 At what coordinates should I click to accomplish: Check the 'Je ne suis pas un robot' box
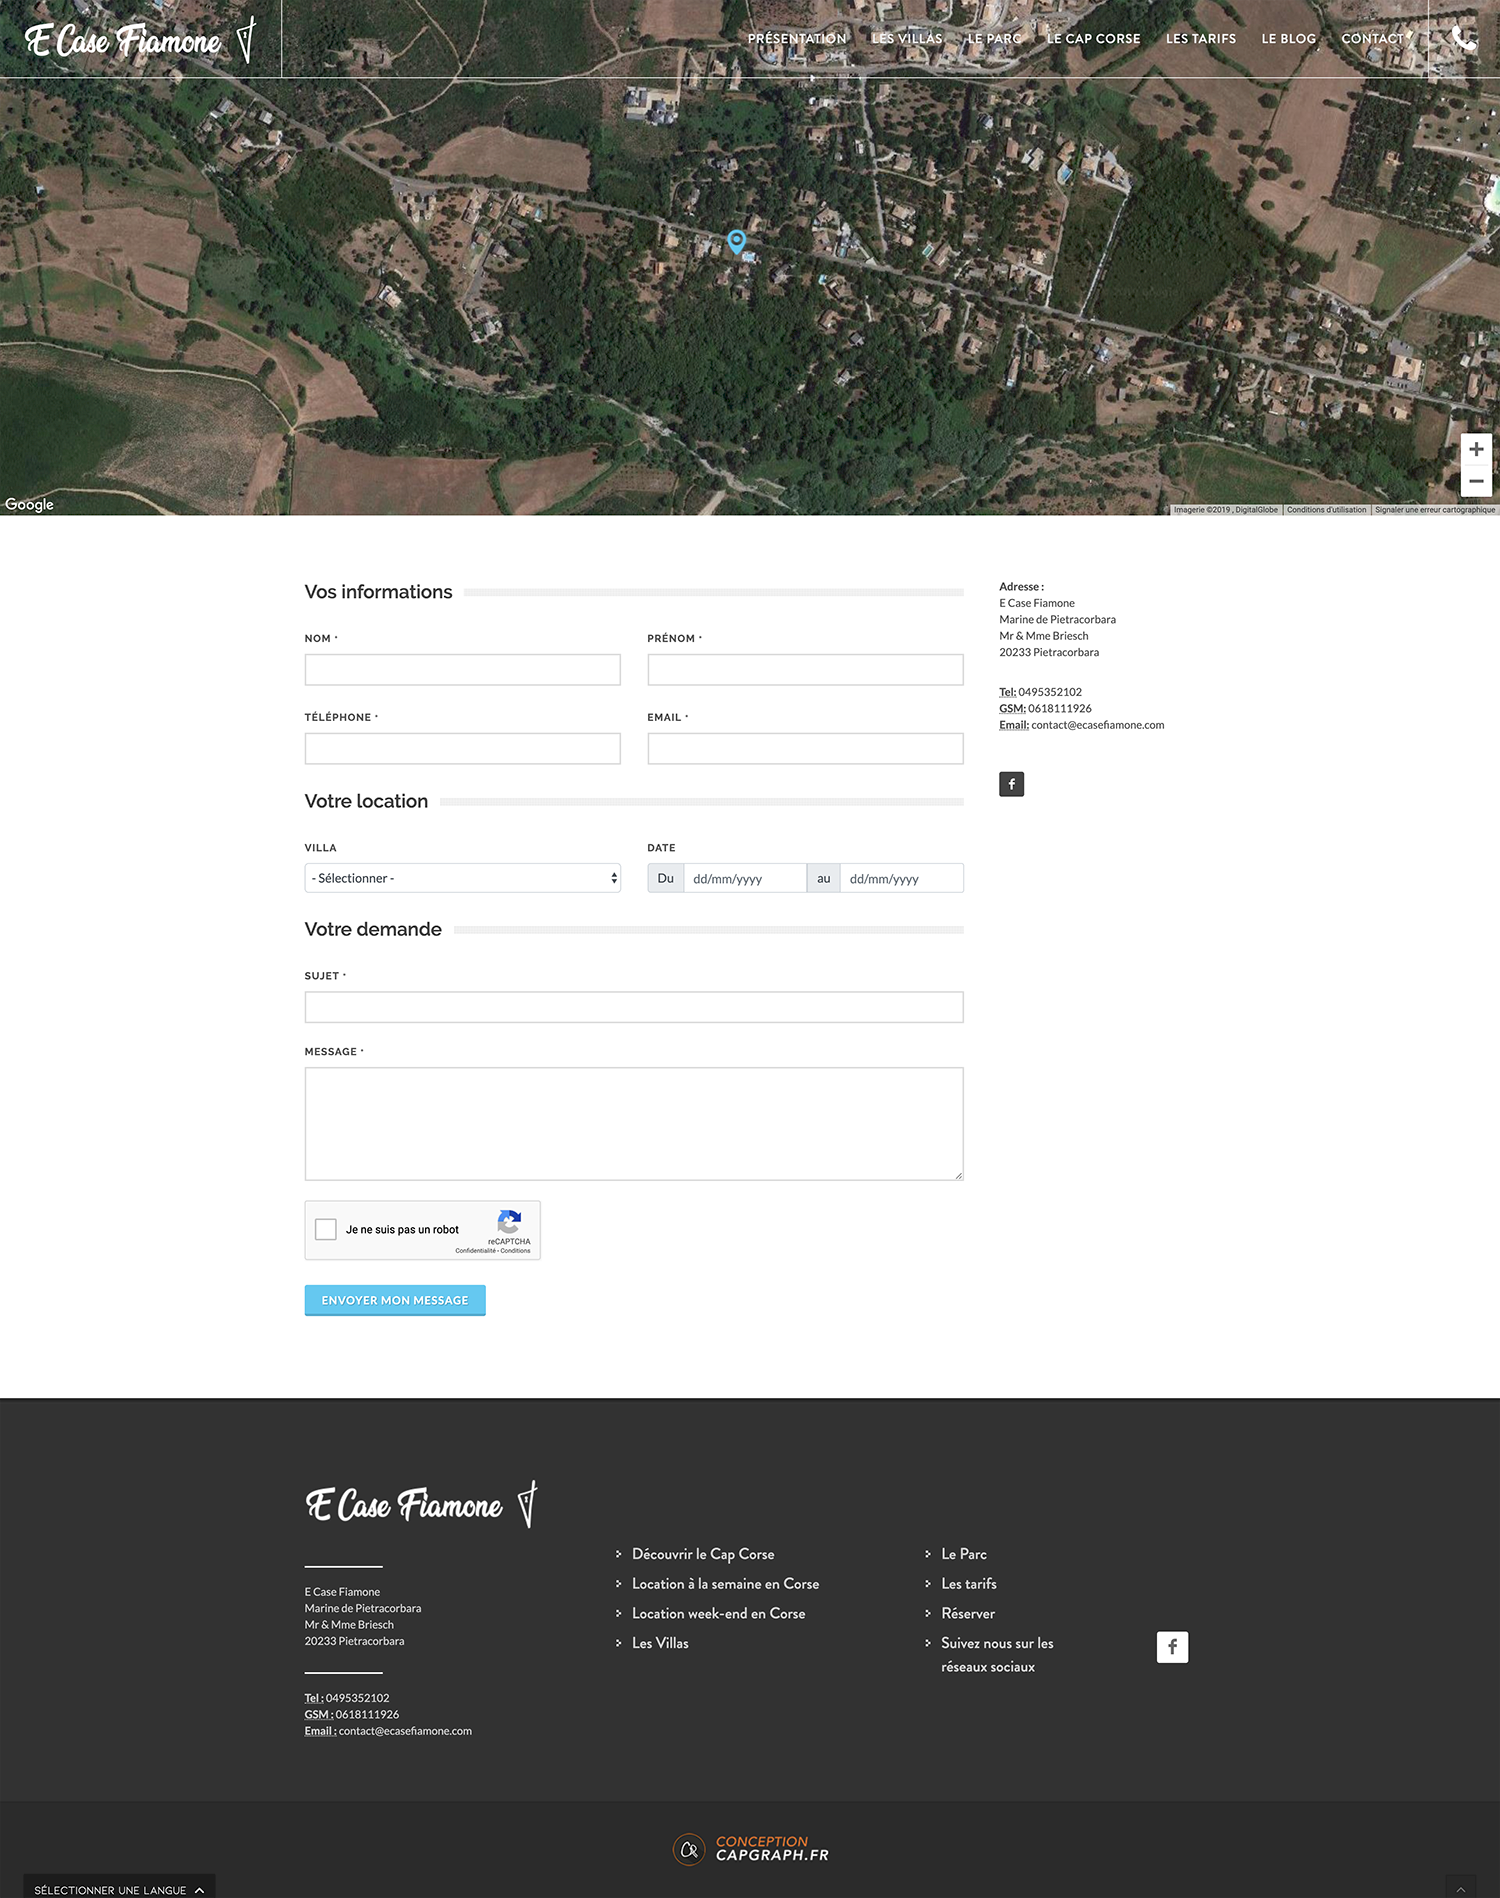click(x=326, y=1229)
